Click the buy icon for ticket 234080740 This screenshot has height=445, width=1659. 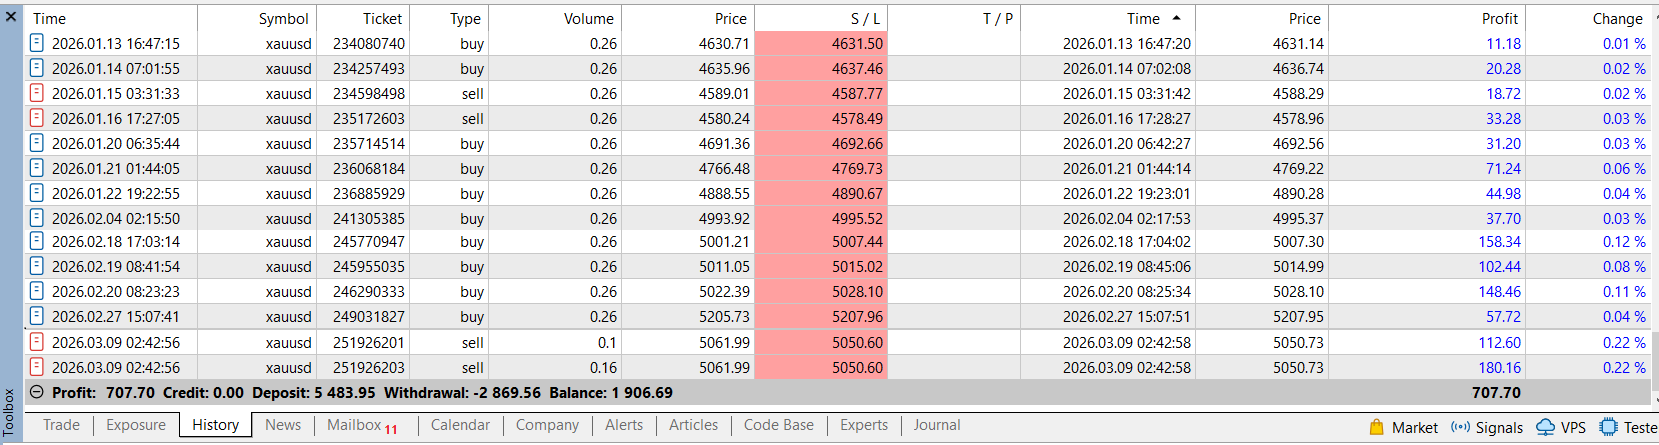37,43
